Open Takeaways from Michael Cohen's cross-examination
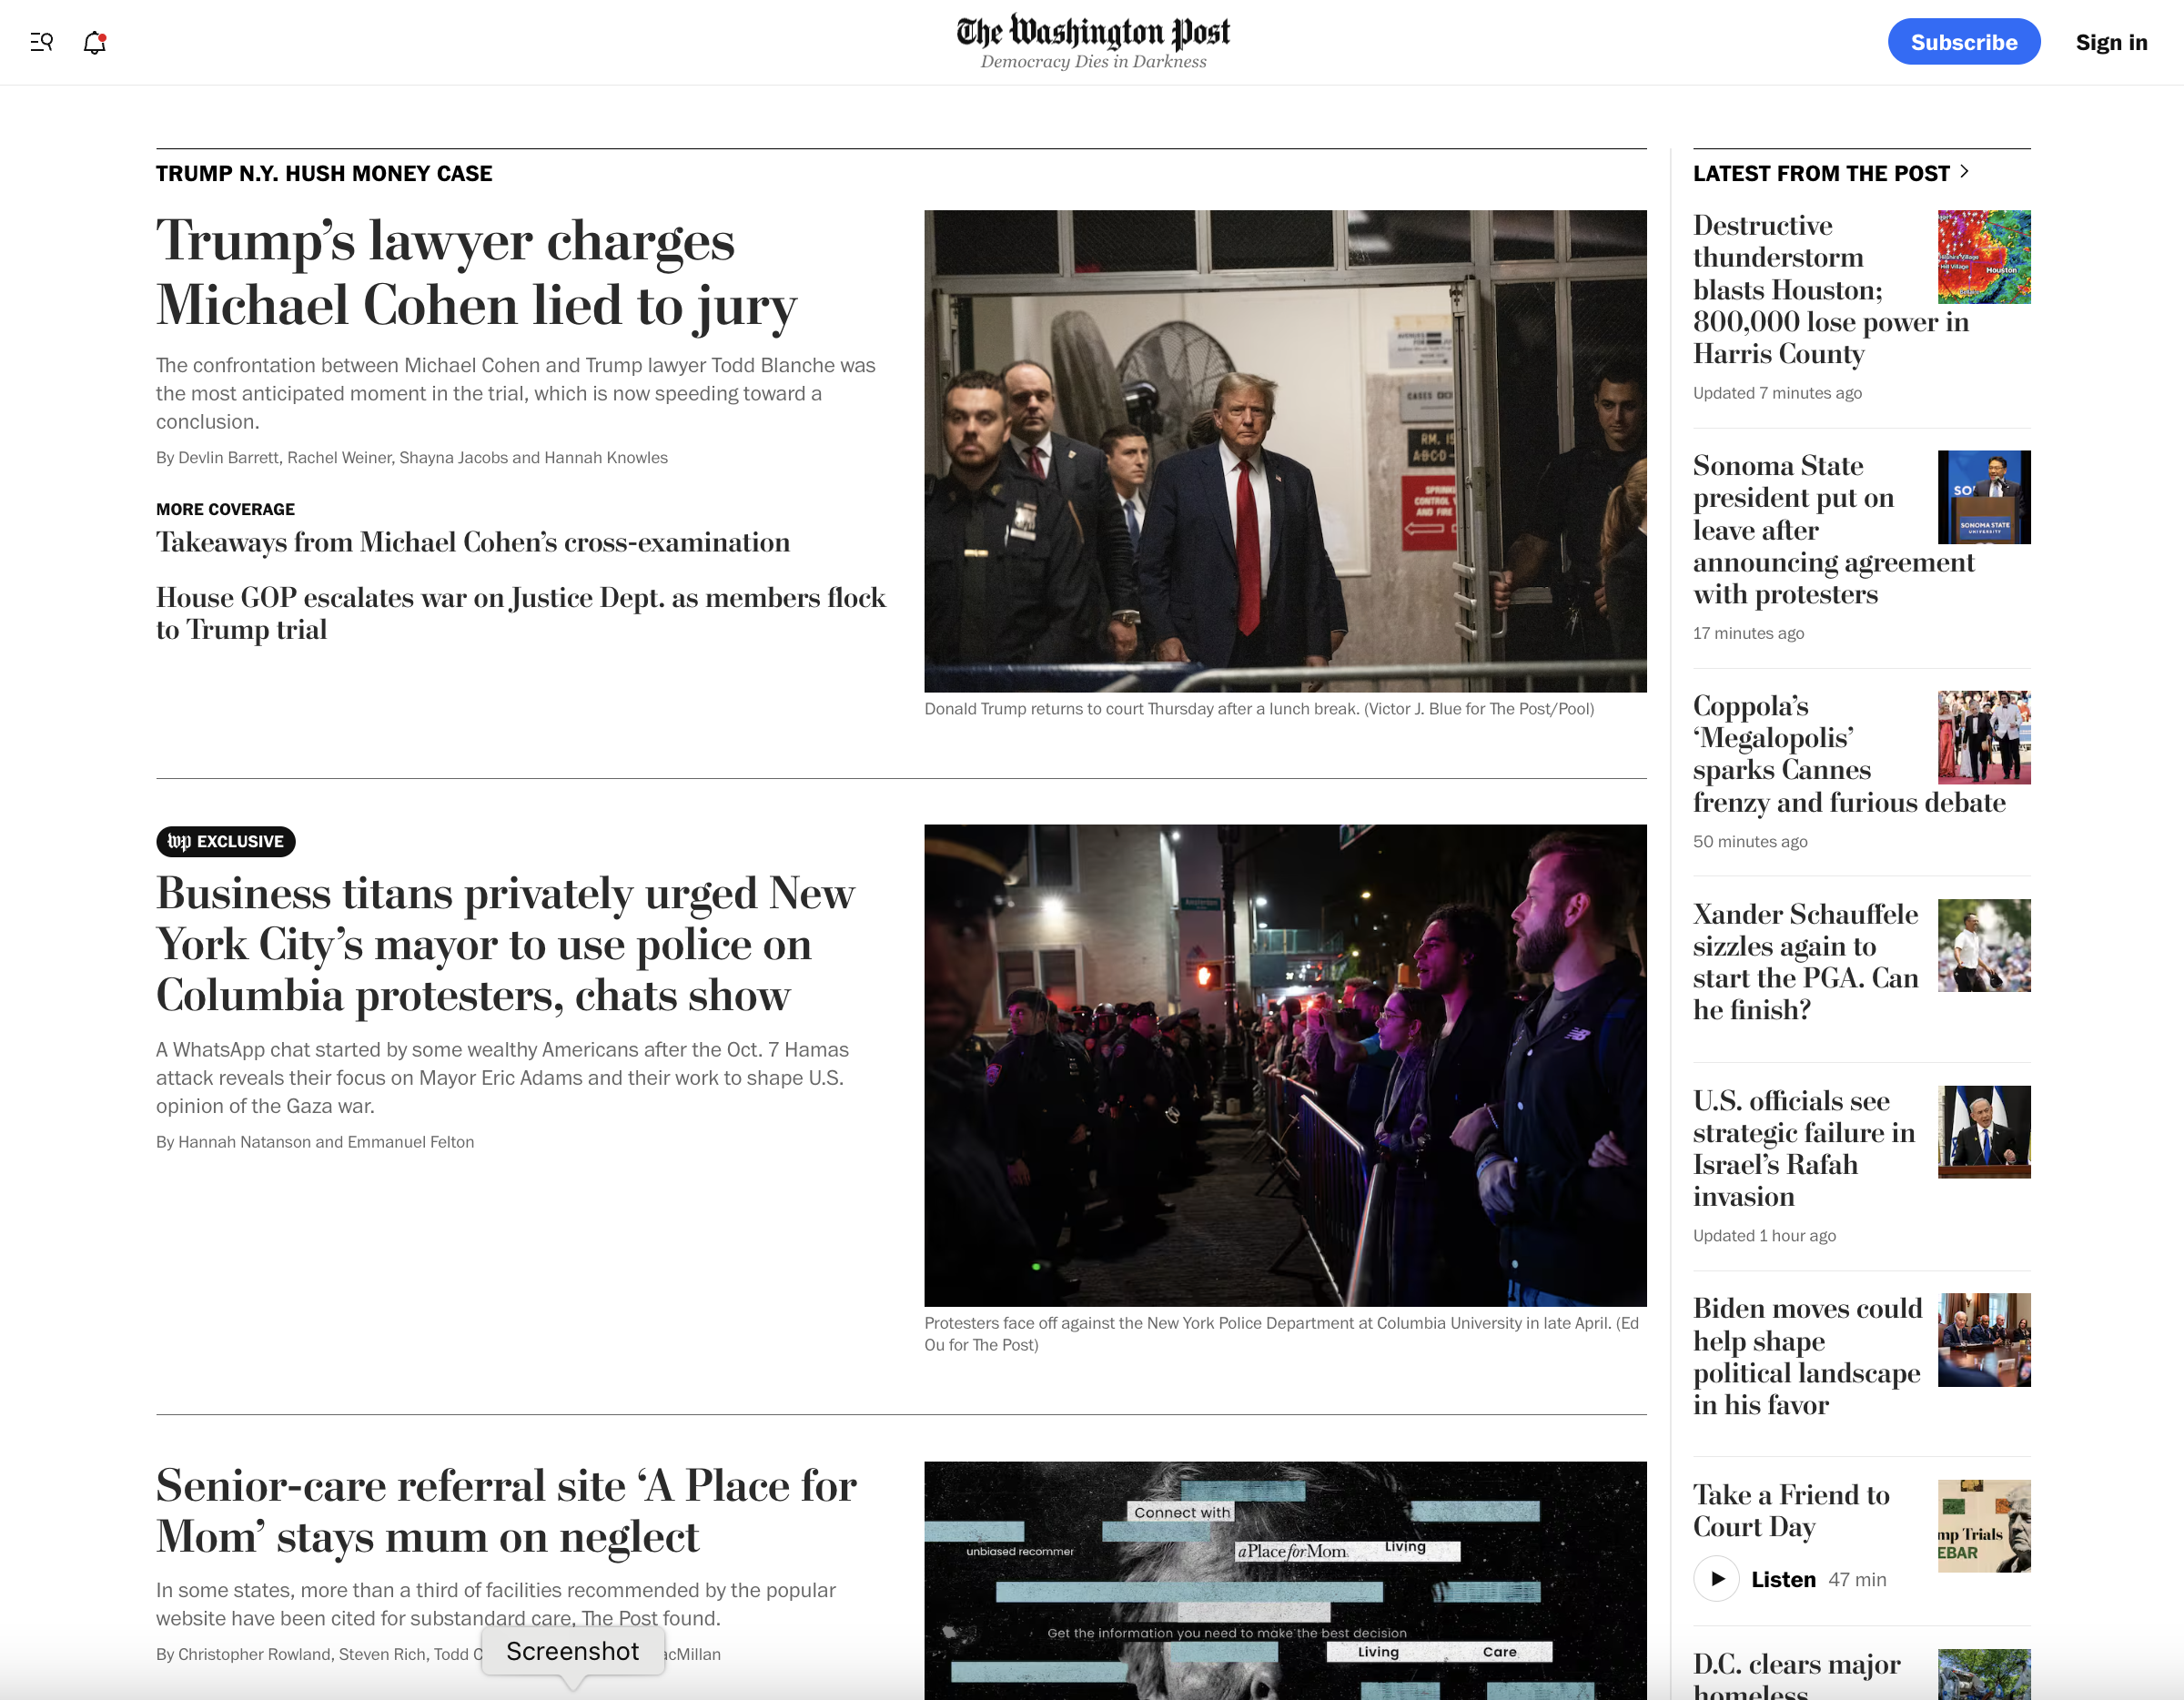The width and height of the screenshot is (2184, 1700). [473, 542]
